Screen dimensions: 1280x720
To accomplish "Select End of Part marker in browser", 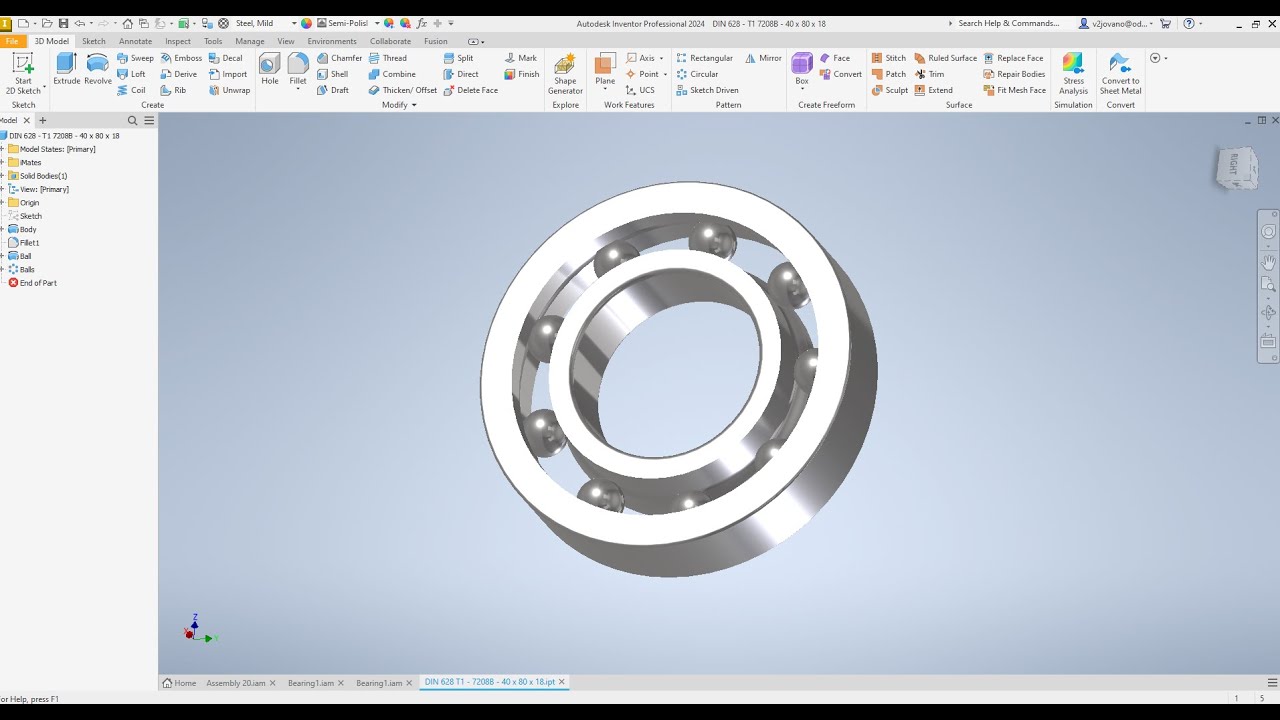I will pos(32,283).
